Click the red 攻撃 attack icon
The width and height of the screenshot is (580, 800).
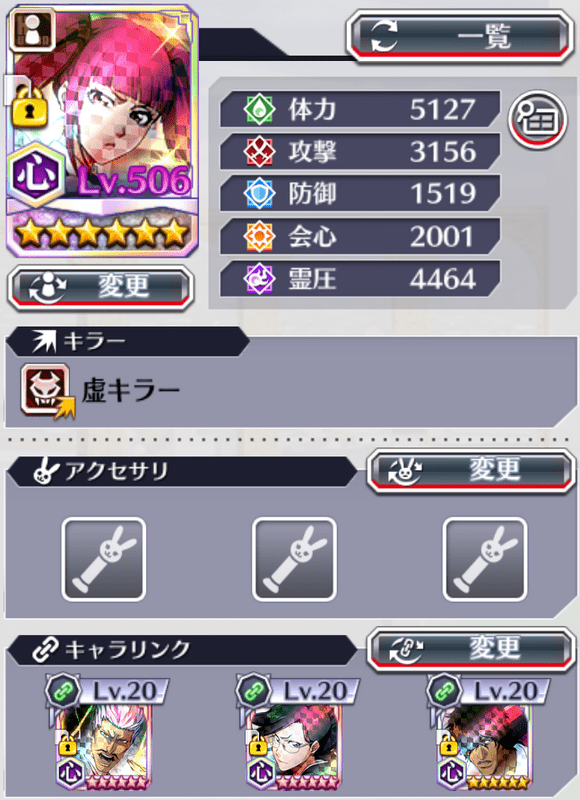click(x=259, y=152)
